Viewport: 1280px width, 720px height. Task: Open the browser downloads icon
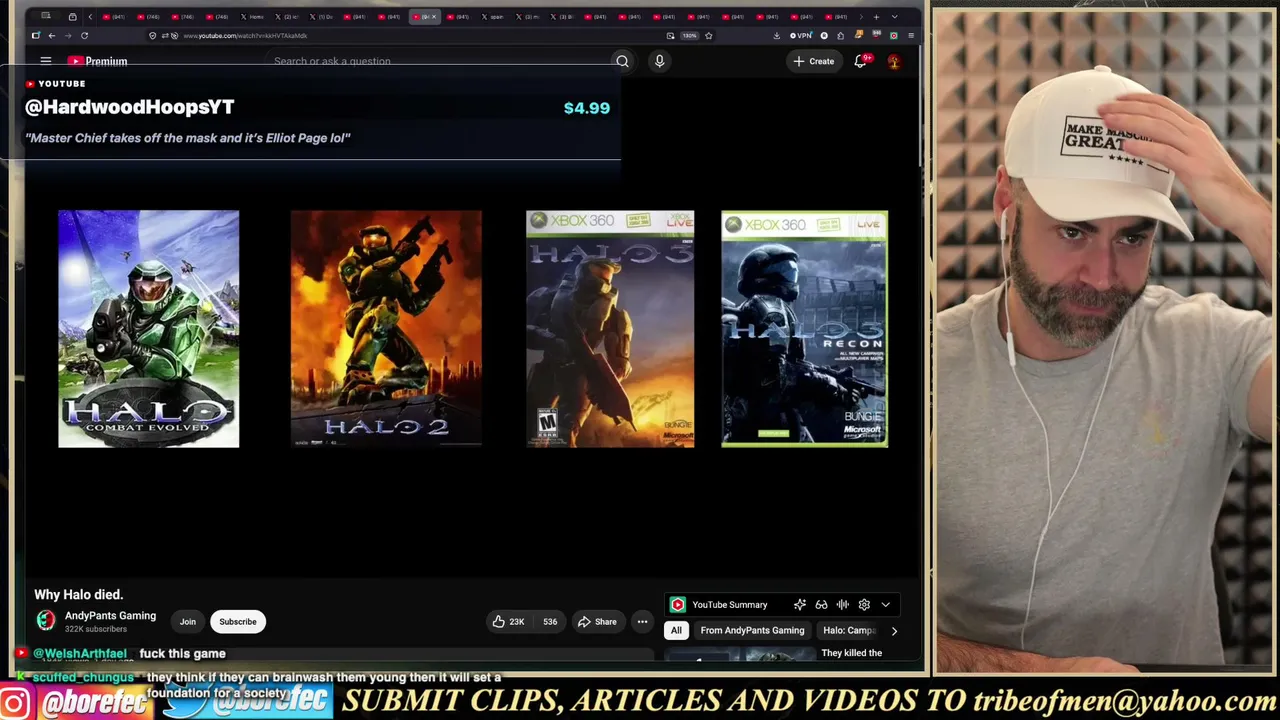tap(776, 36)
